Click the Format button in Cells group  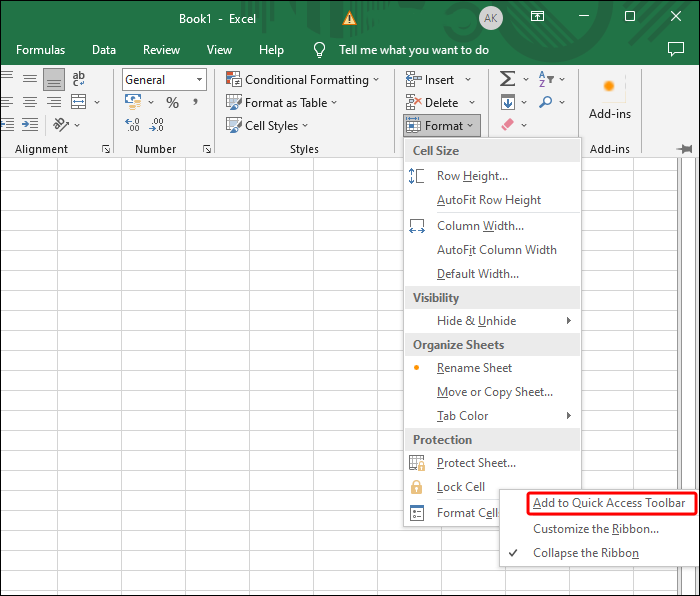pos(442,125)
